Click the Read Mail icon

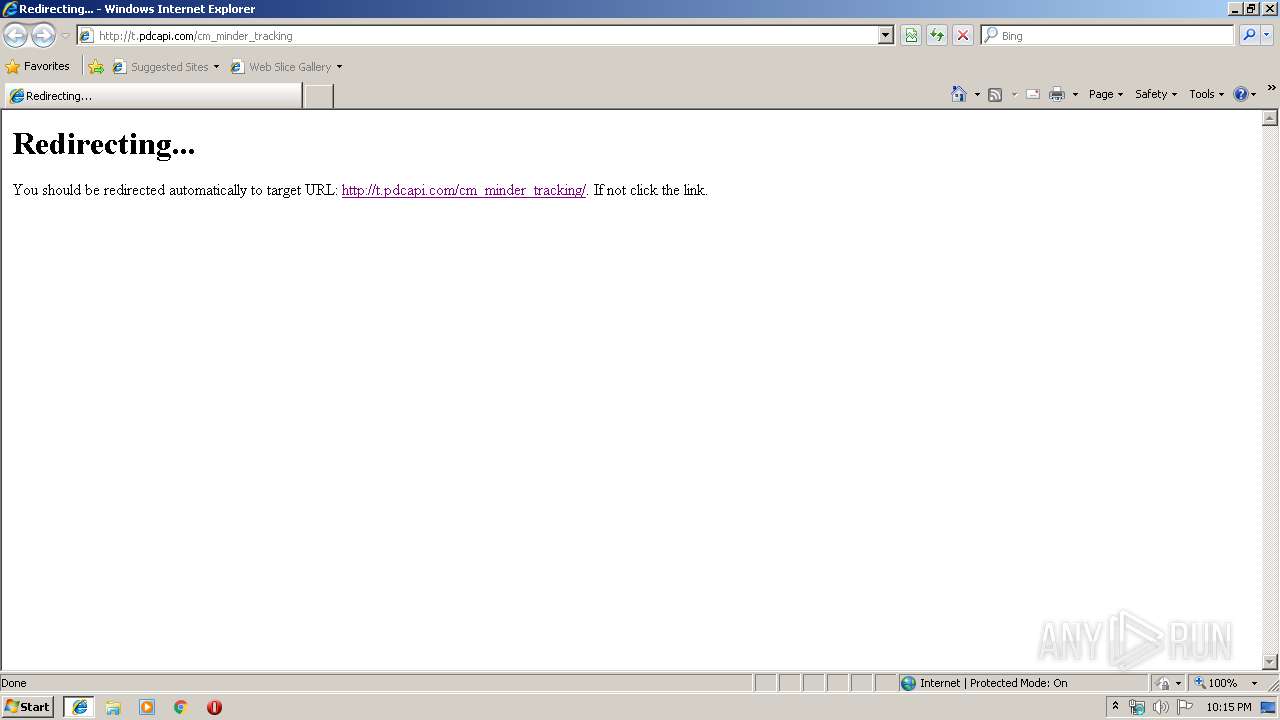coord(1033,94)
